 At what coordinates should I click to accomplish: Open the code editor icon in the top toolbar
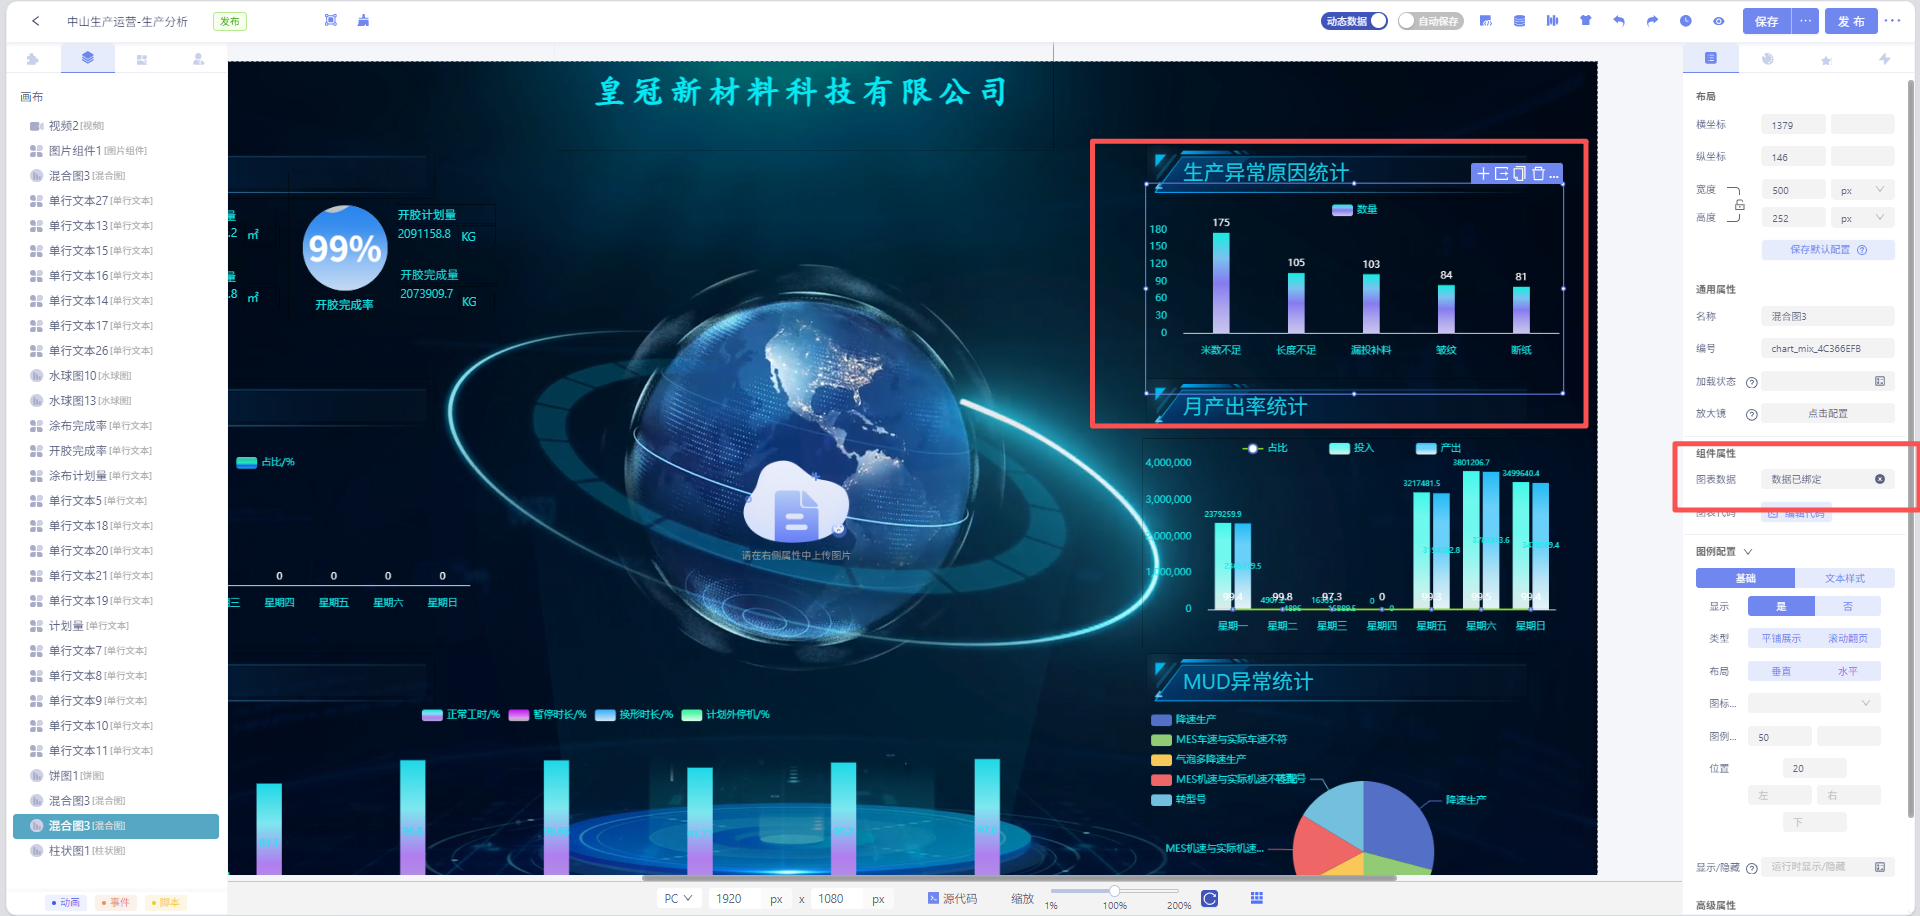pyautogui.click(x=1486, y=21)
